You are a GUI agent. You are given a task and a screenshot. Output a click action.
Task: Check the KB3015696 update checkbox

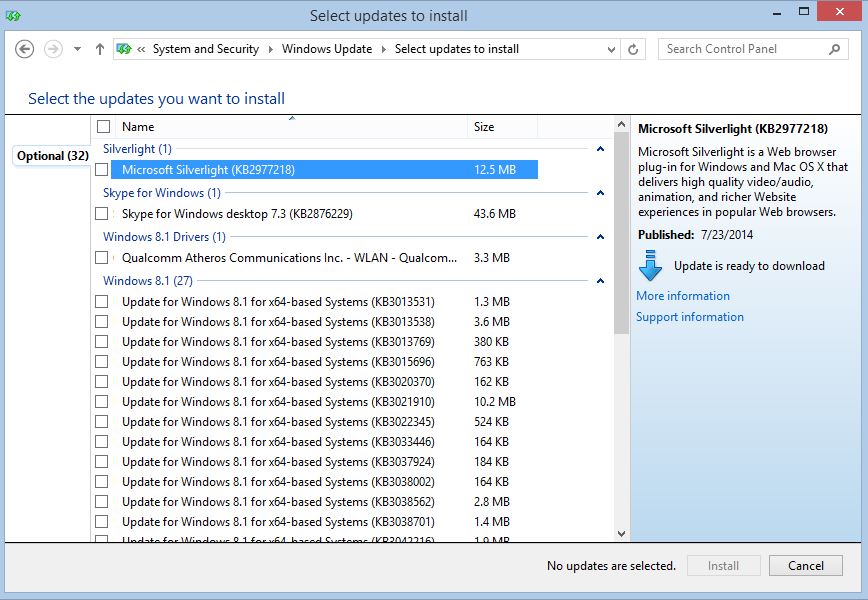click(x=102, y=361)
